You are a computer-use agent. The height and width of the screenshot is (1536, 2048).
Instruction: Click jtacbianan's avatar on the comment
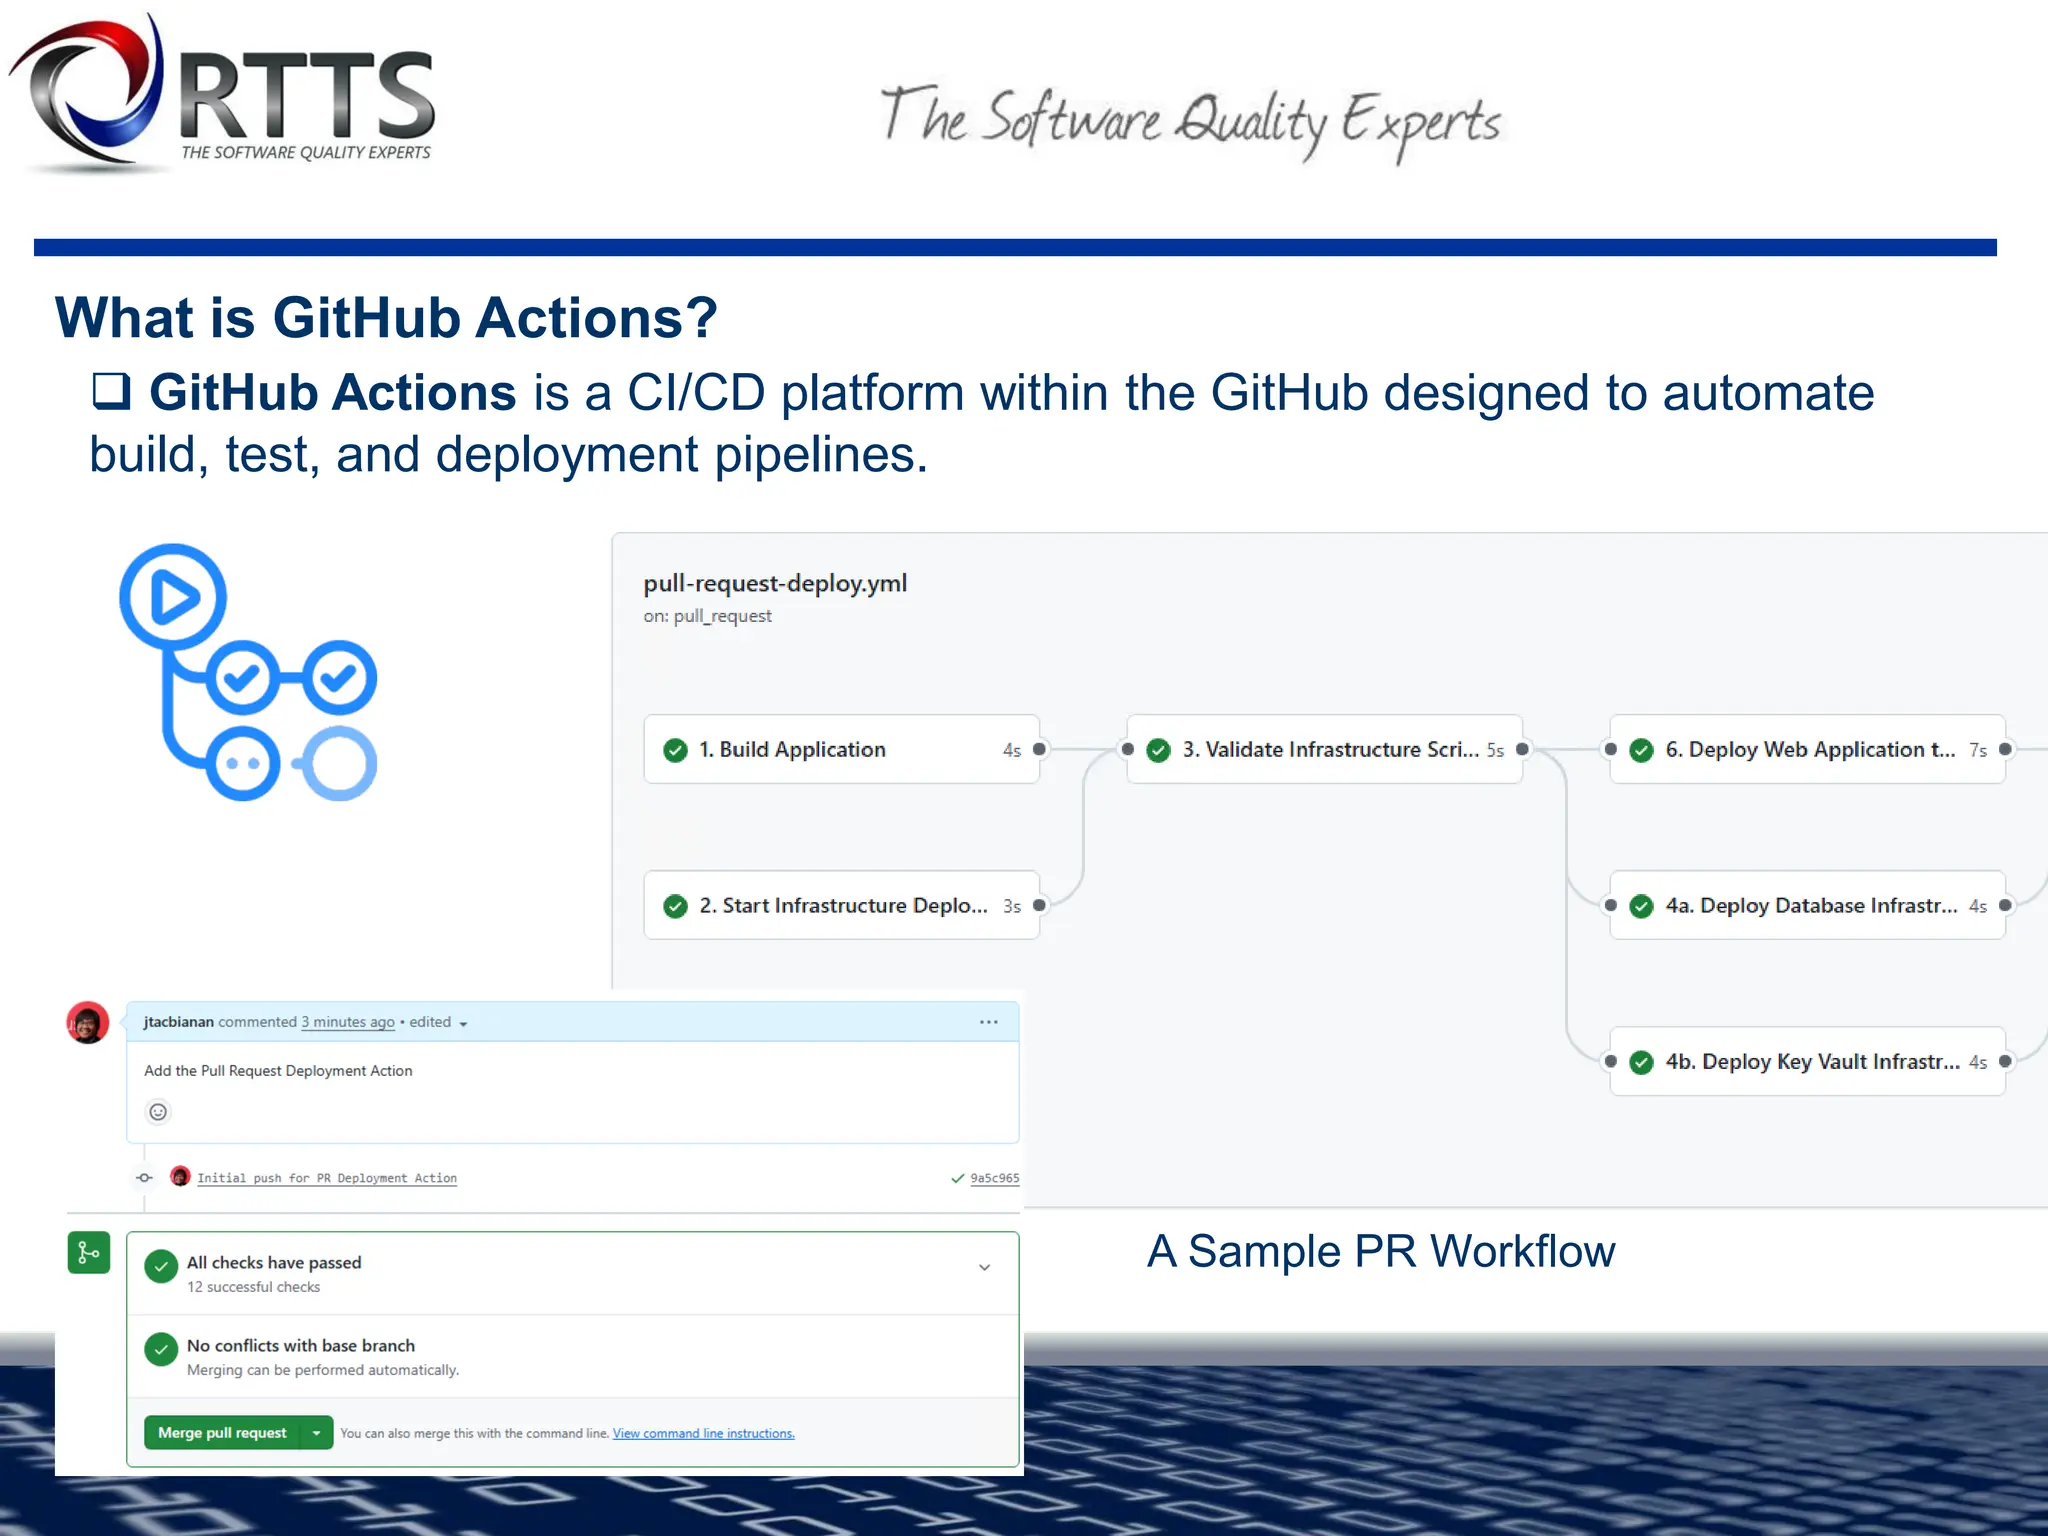click(x=88, y=1023)
